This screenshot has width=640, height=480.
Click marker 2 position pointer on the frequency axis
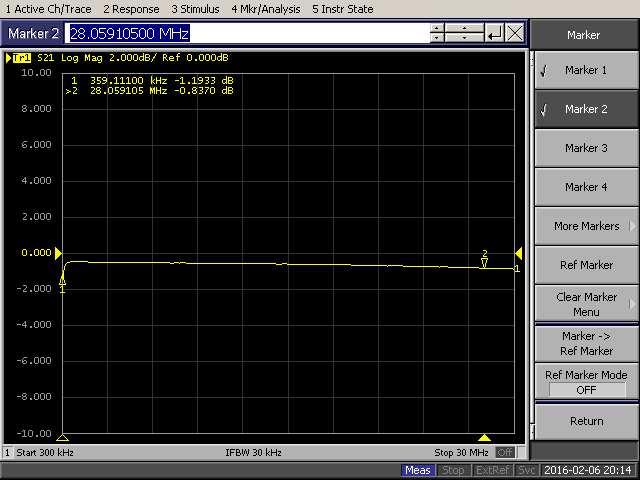point(484,438)
